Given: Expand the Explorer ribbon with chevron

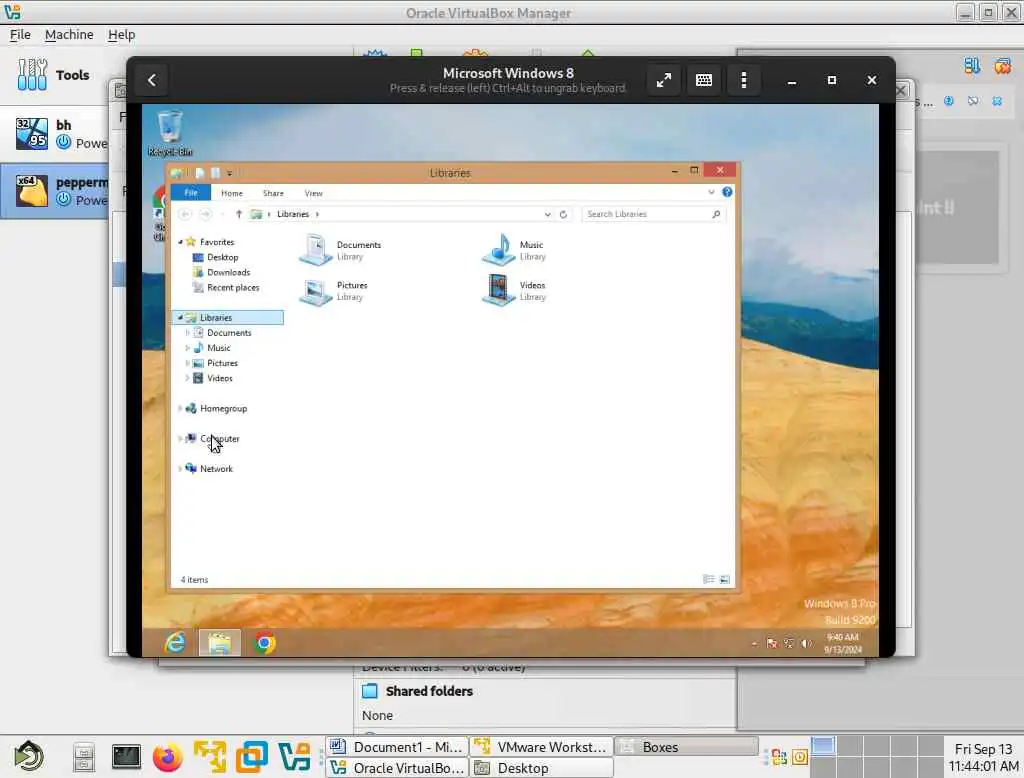Looking at the screenshot, I should (711, 192).
